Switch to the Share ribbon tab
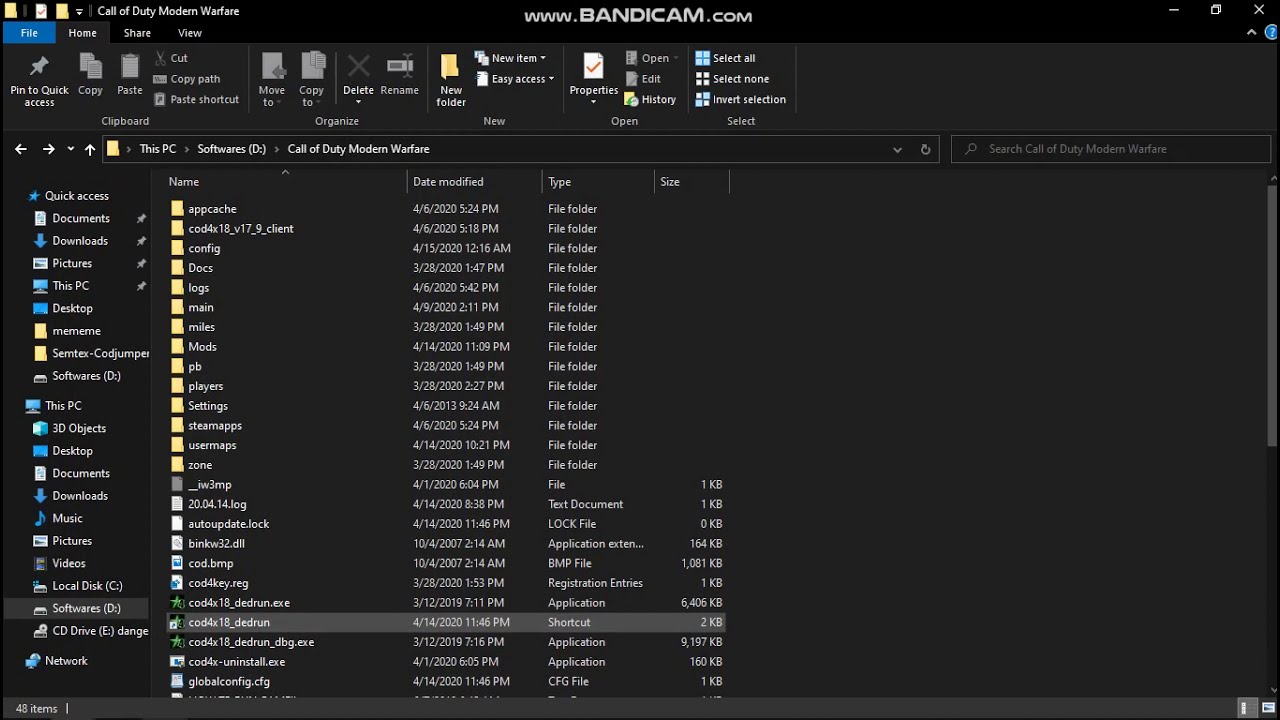The image size is (1280, 720). pos(137,33)
